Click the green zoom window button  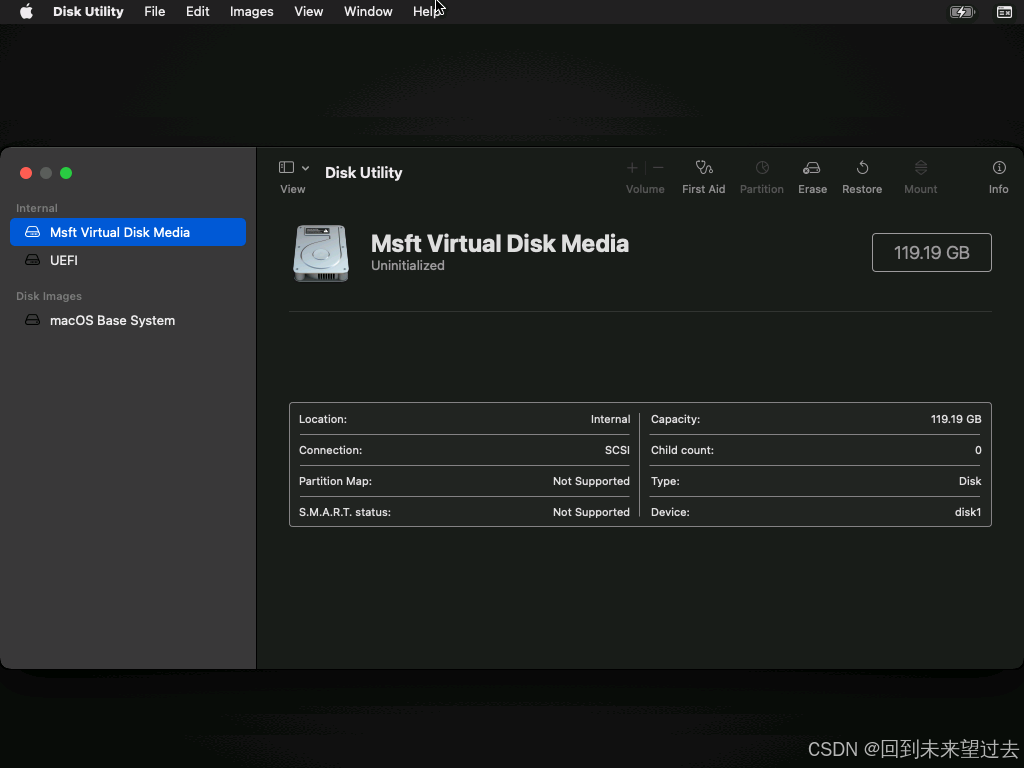tap(66, 173)
